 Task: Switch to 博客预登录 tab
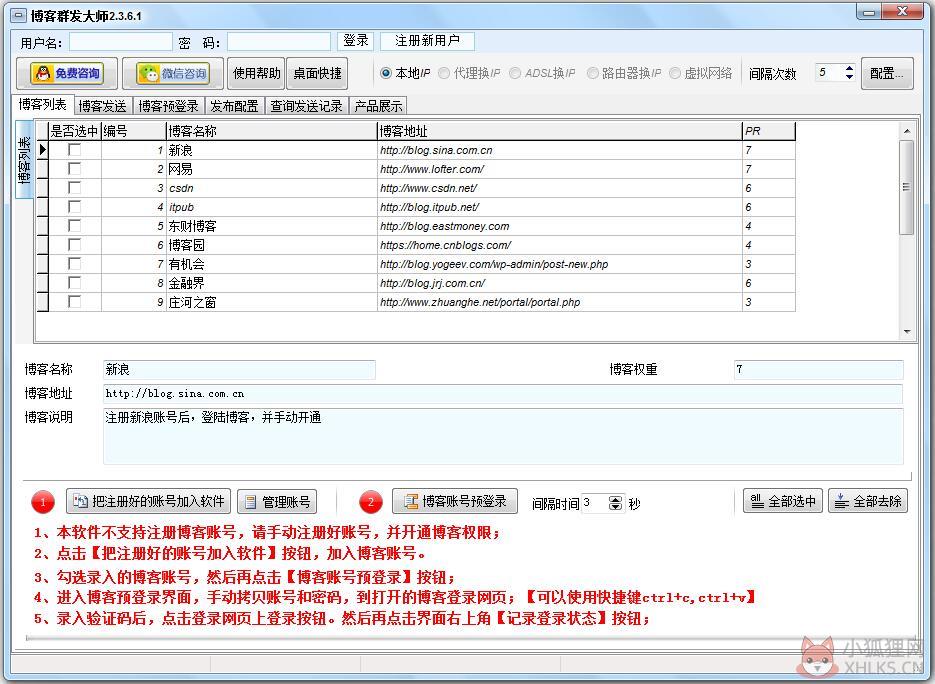tap(169, 106)
